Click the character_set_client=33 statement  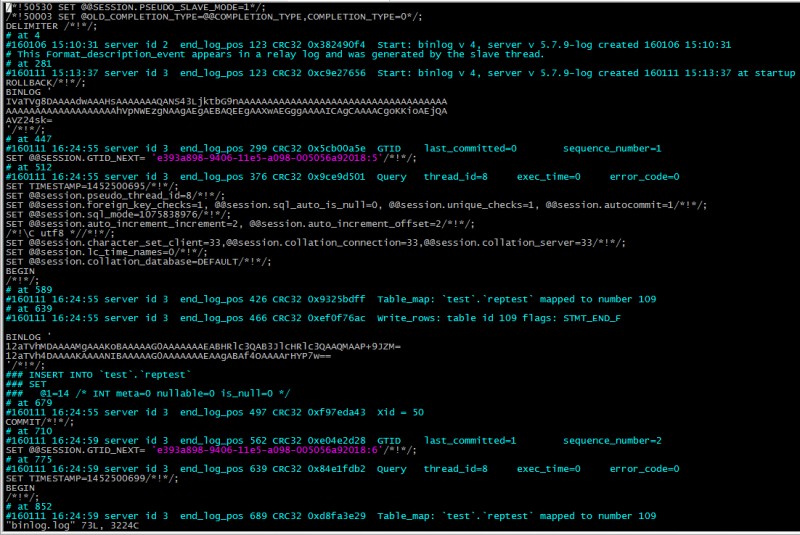(315, 243)
